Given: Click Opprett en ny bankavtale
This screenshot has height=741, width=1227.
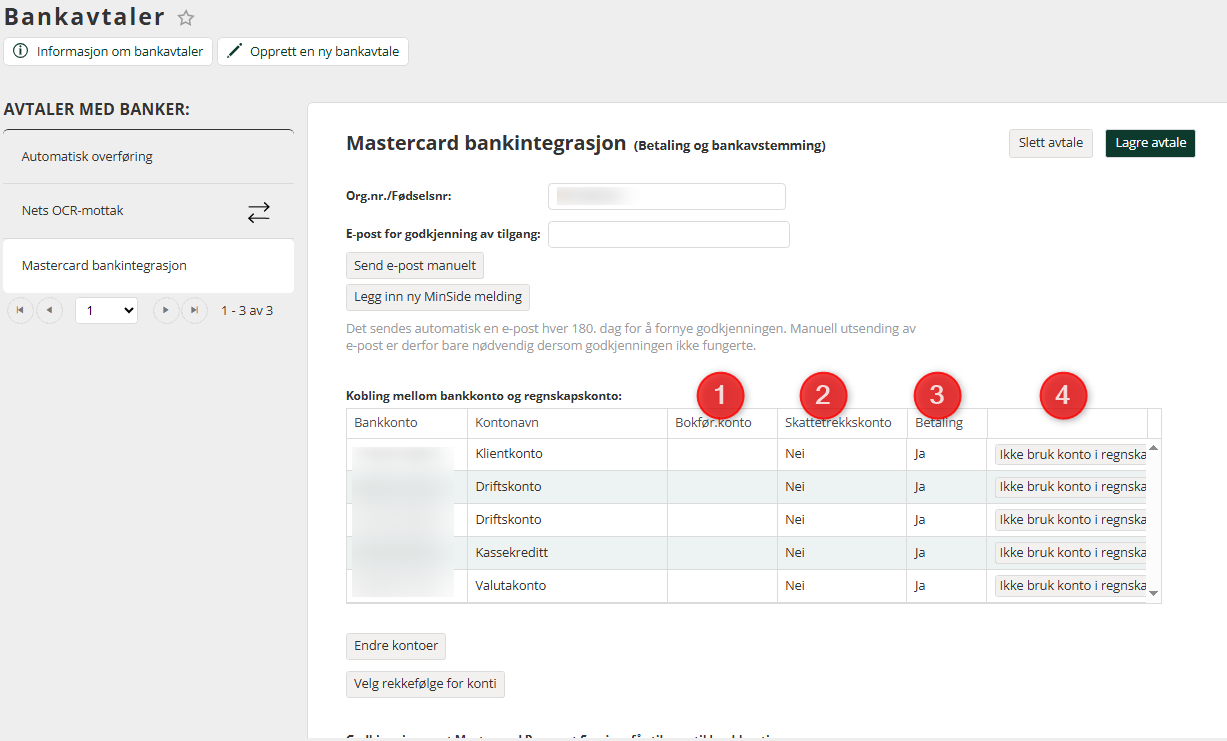Looking at the screenshot, I should point(313,51).
